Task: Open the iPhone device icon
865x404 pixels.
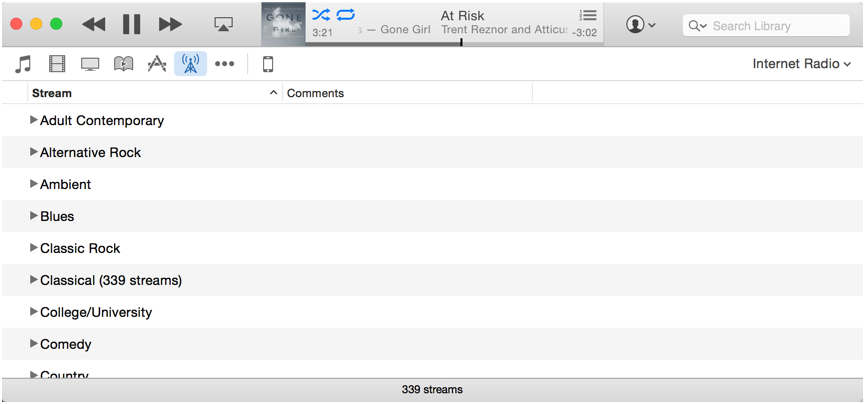Action: 268,64
